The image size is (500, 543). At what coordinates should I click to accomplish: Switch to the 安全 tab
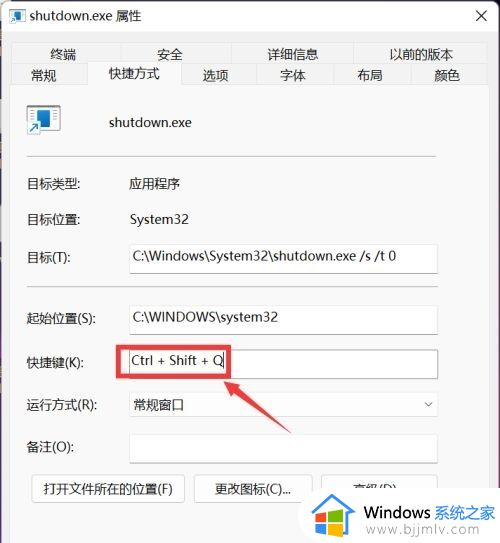(x=170, y=54)
